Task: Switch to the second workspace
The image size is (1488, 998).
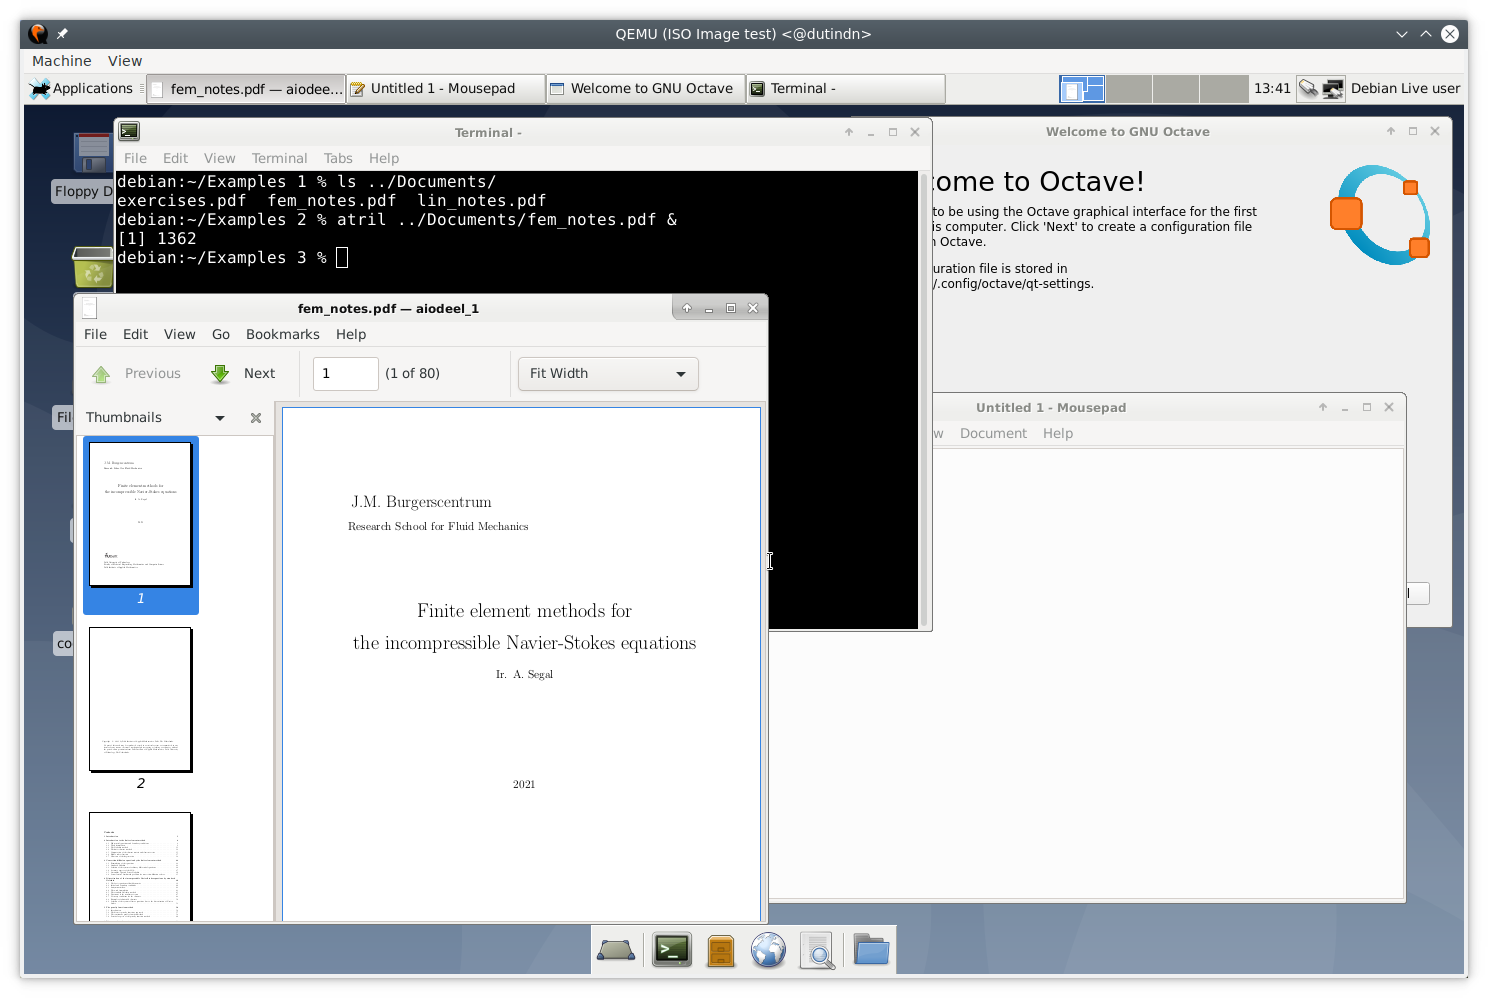Action: 1129,89
